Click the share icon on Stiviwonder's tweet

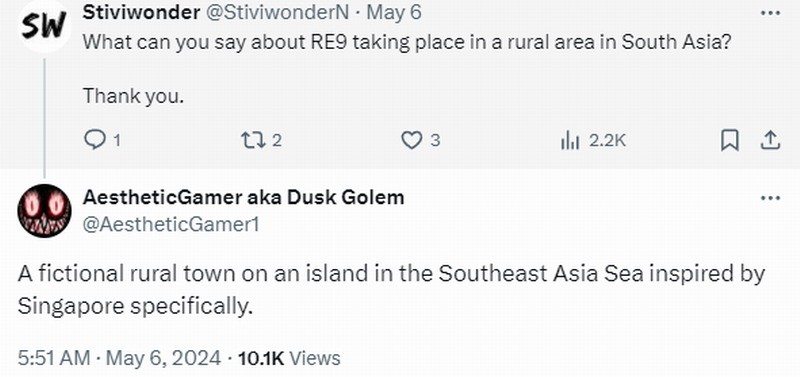point(770,140)
